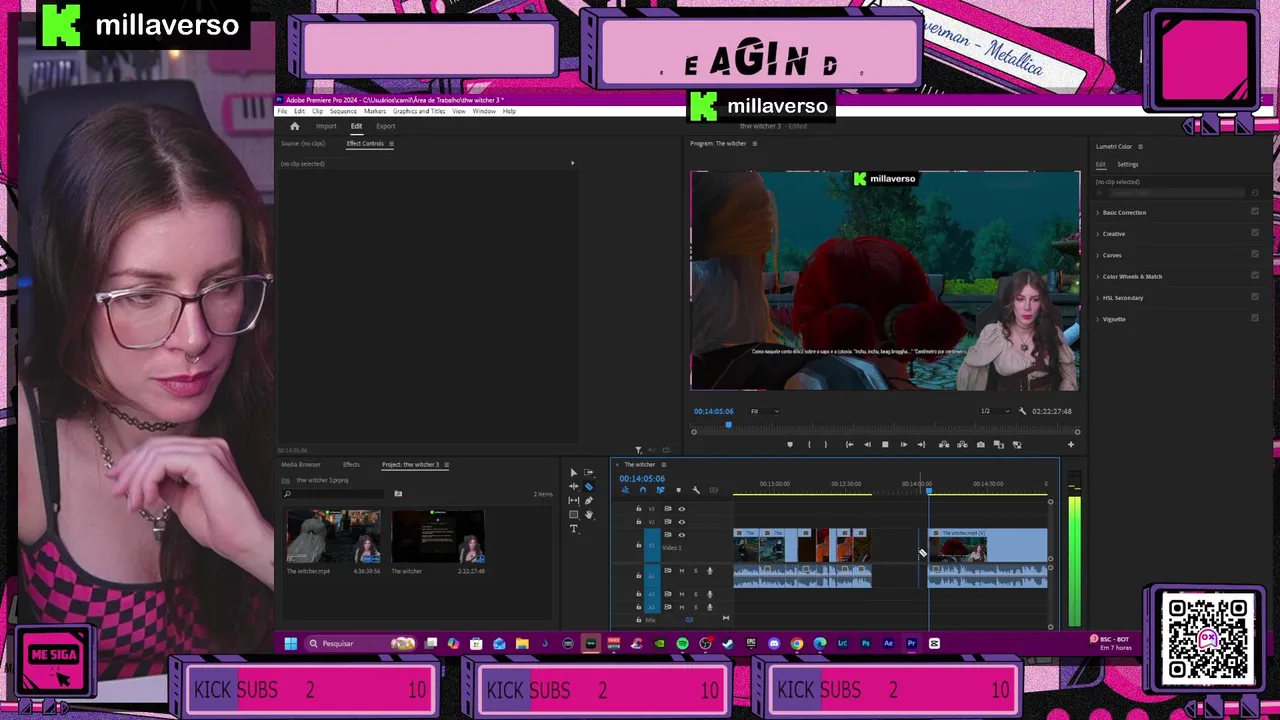Screen dimensions: 1280x720
Task: Select the Ripple Edit tool
Action: tap(574, 486)
